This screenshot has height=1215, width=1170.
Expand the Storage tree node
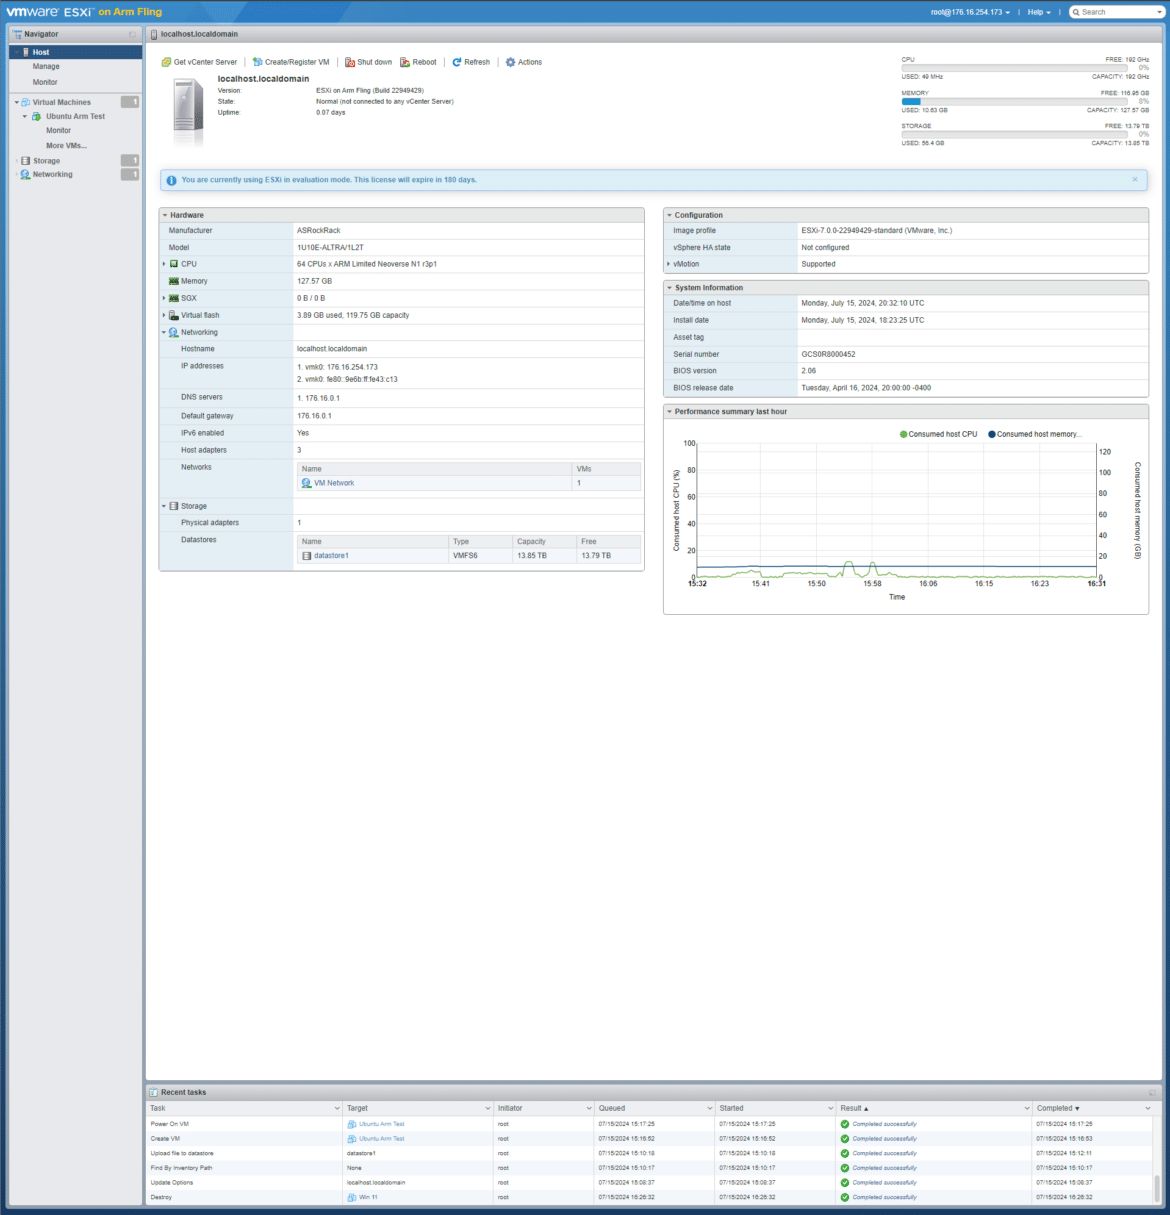16,161
